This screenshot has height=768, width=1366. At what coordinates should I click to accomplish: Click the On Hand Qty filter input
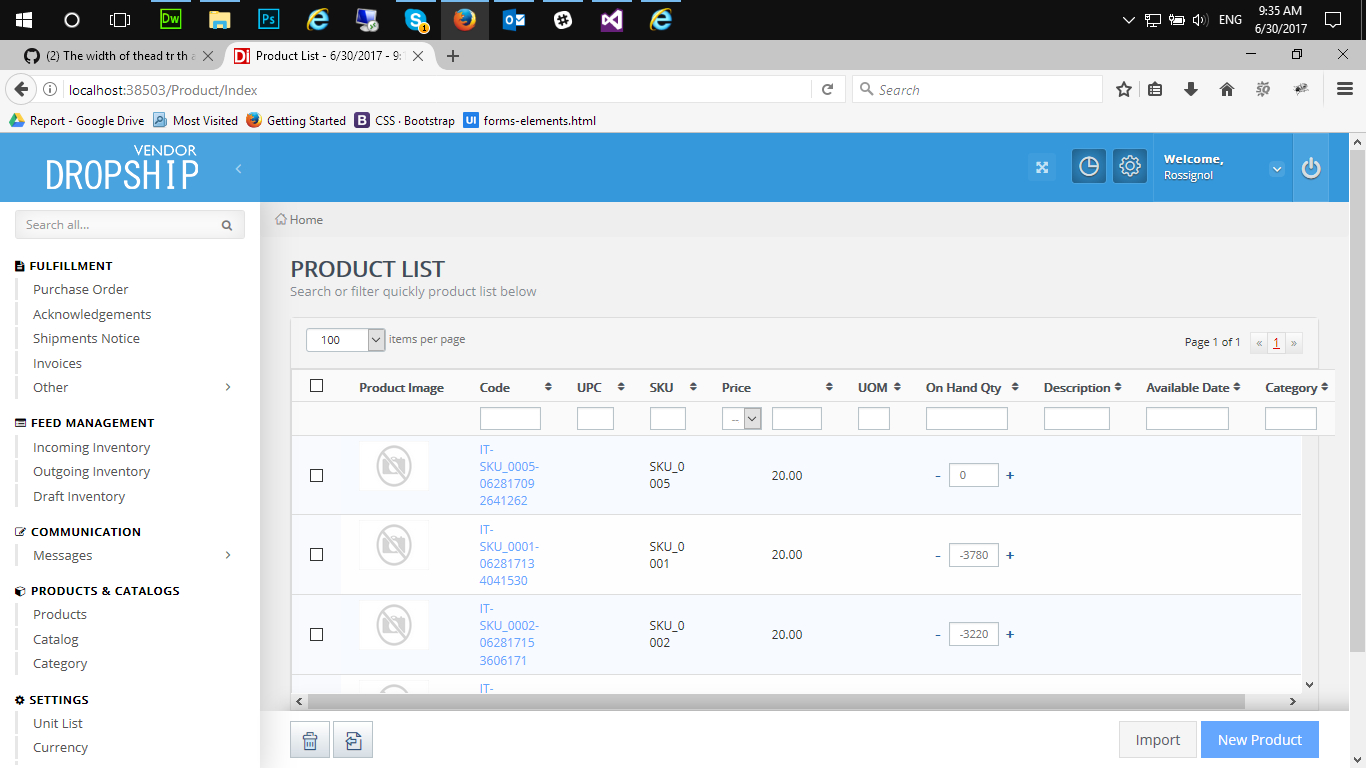tap(967, 419)
